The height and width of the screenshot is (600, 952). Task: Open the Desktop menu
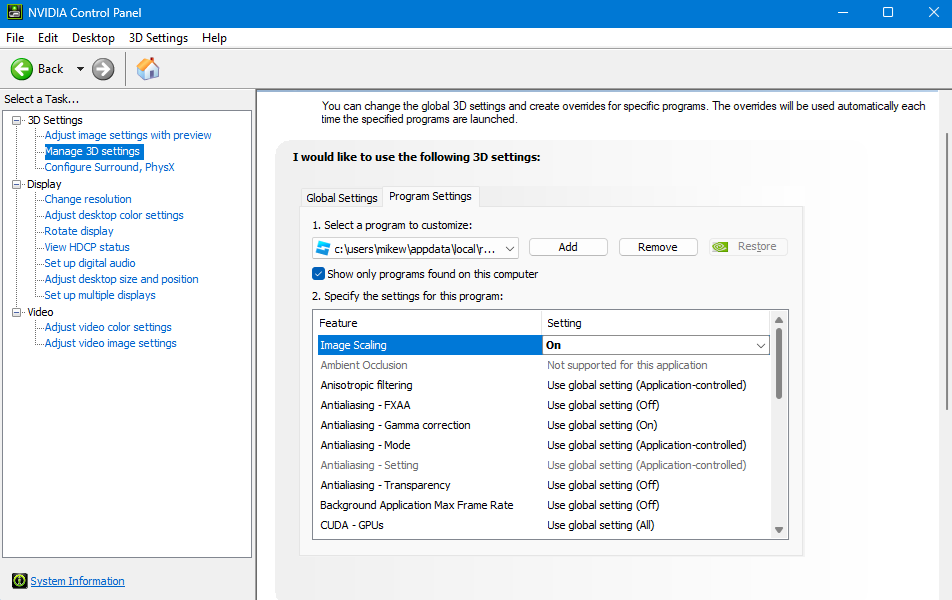(92, 37)
